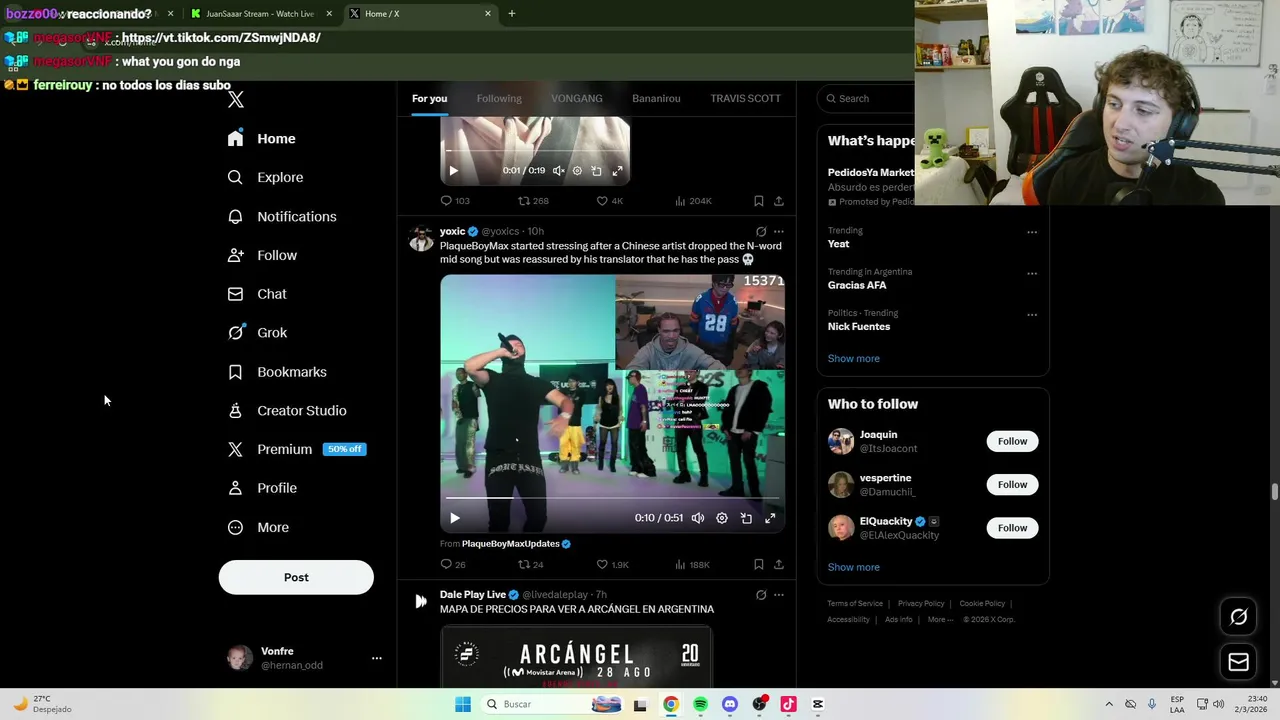Open fullscreen on the 0:51 video
The image size is (1280, 720).
[x=770, y=518]
